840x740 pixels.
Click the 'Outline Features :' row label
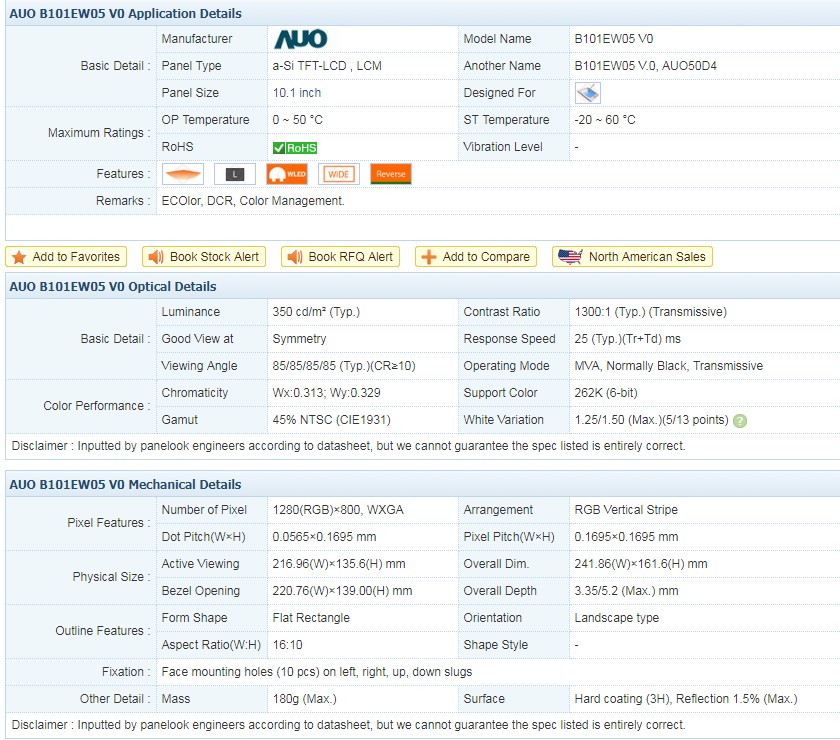(x=103, y=631)
